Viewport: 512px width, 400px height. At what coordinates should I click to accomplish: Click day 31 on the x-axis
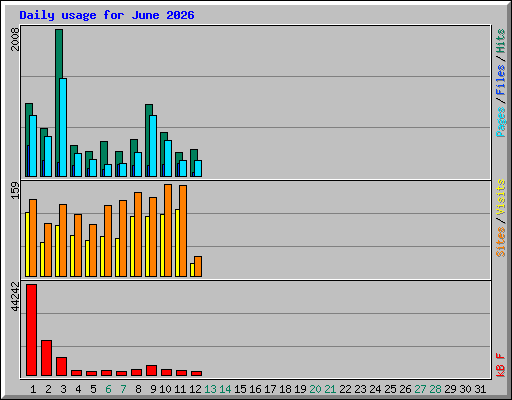[x=480, y=389]
